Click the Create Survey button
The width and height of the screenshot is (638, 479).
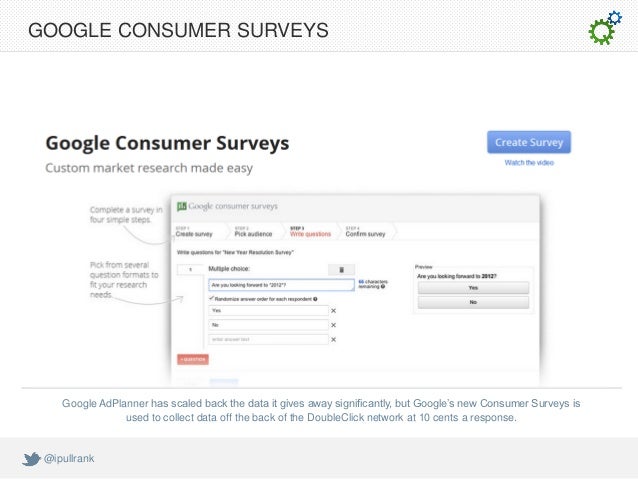coord(529,142)
